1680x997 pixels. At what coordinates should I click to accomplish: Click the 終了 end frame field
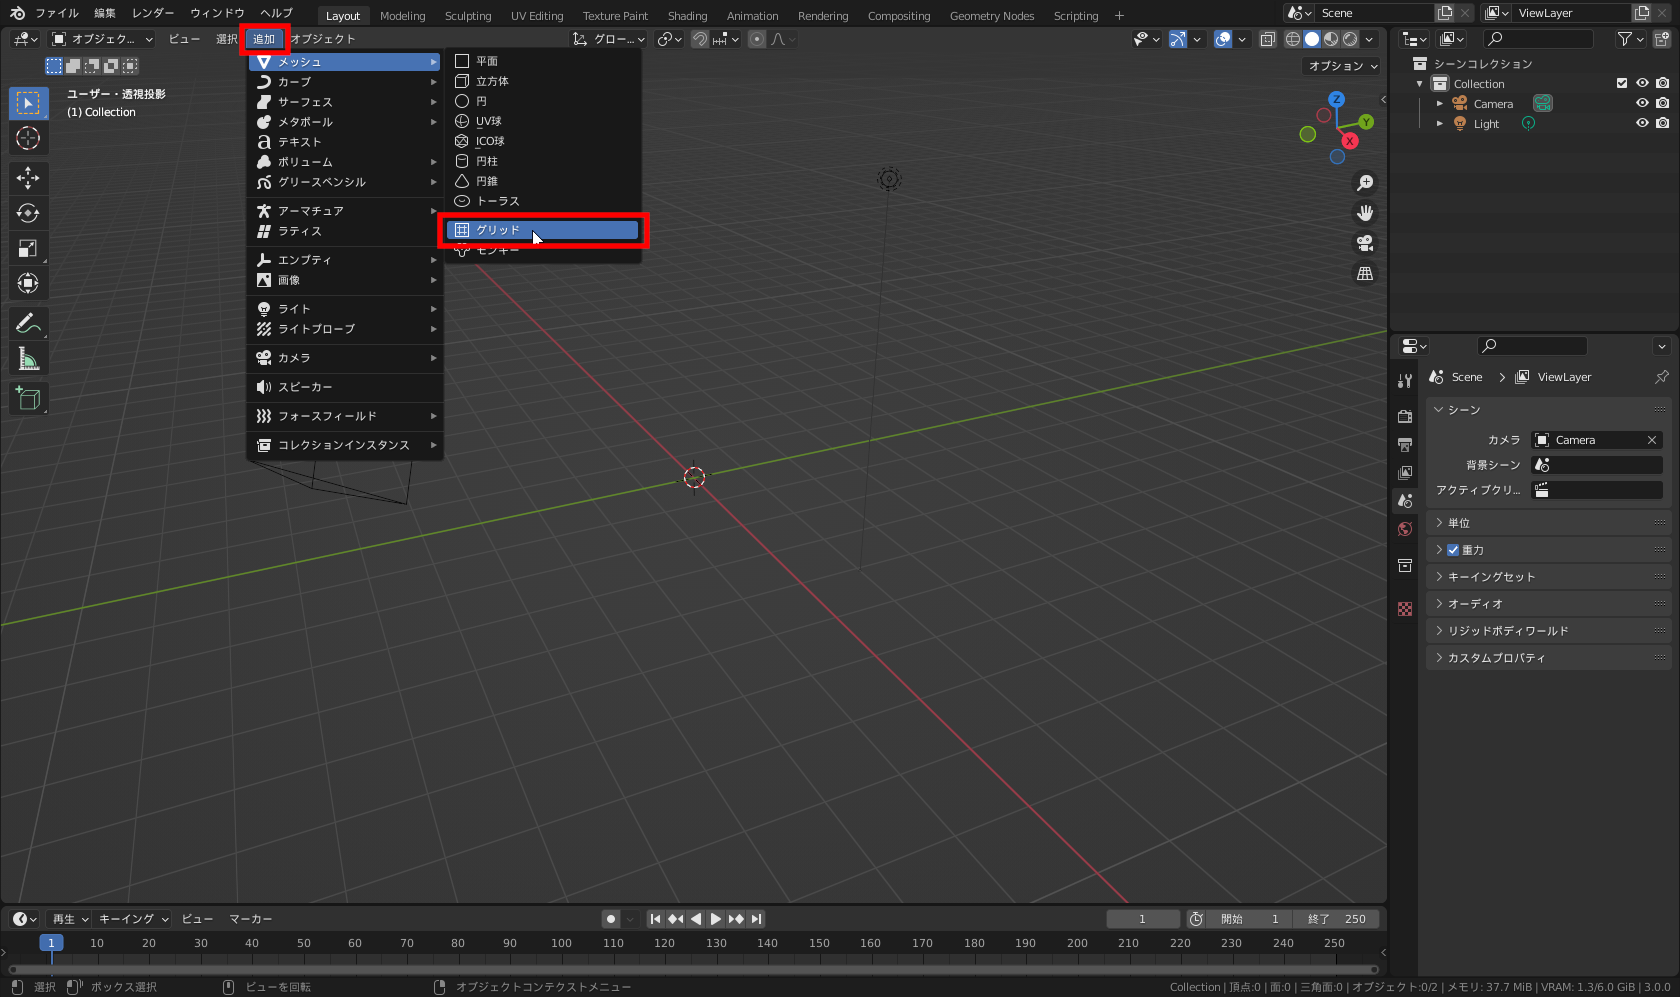[1337, 919]
